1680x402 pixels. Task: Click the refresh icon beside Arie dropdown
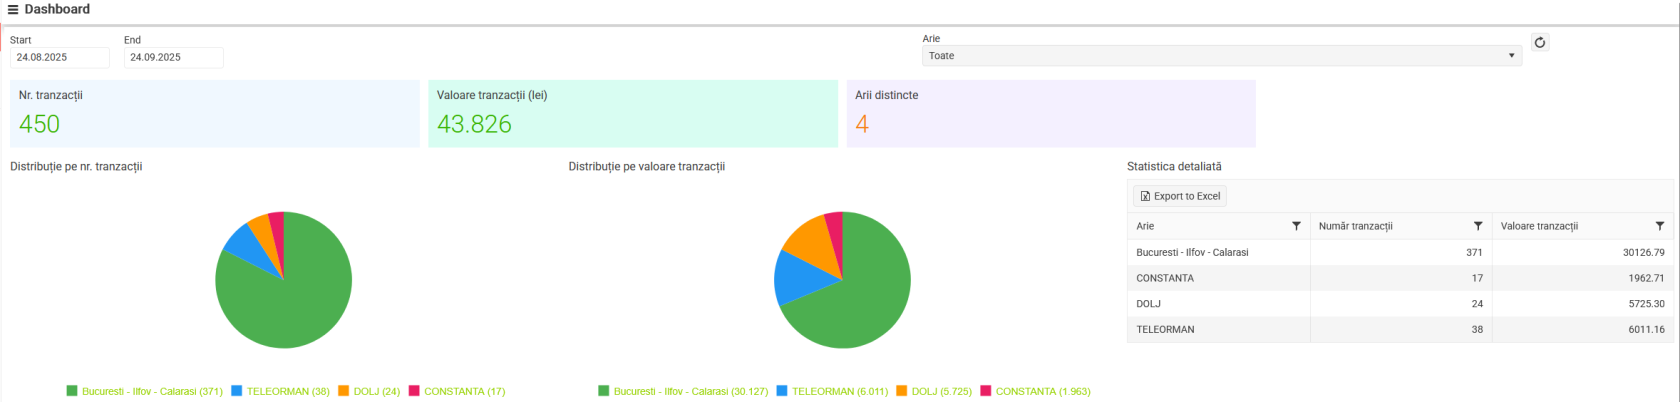(x=1540, y=42)
